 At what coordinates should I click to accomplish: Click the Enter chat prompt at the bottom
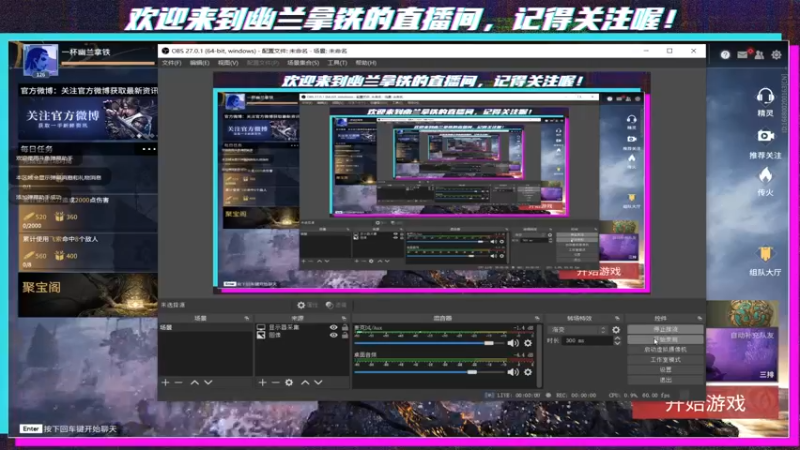pyautogui.click(x=68, y=429)
